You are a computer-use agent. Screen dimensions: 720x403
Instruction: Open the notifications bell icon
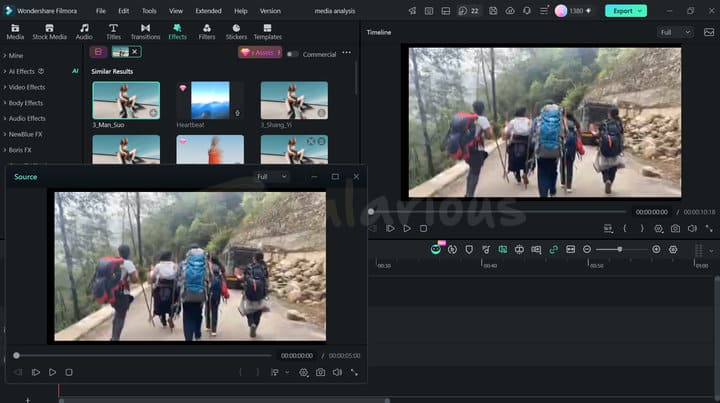(x=527, y=11)
